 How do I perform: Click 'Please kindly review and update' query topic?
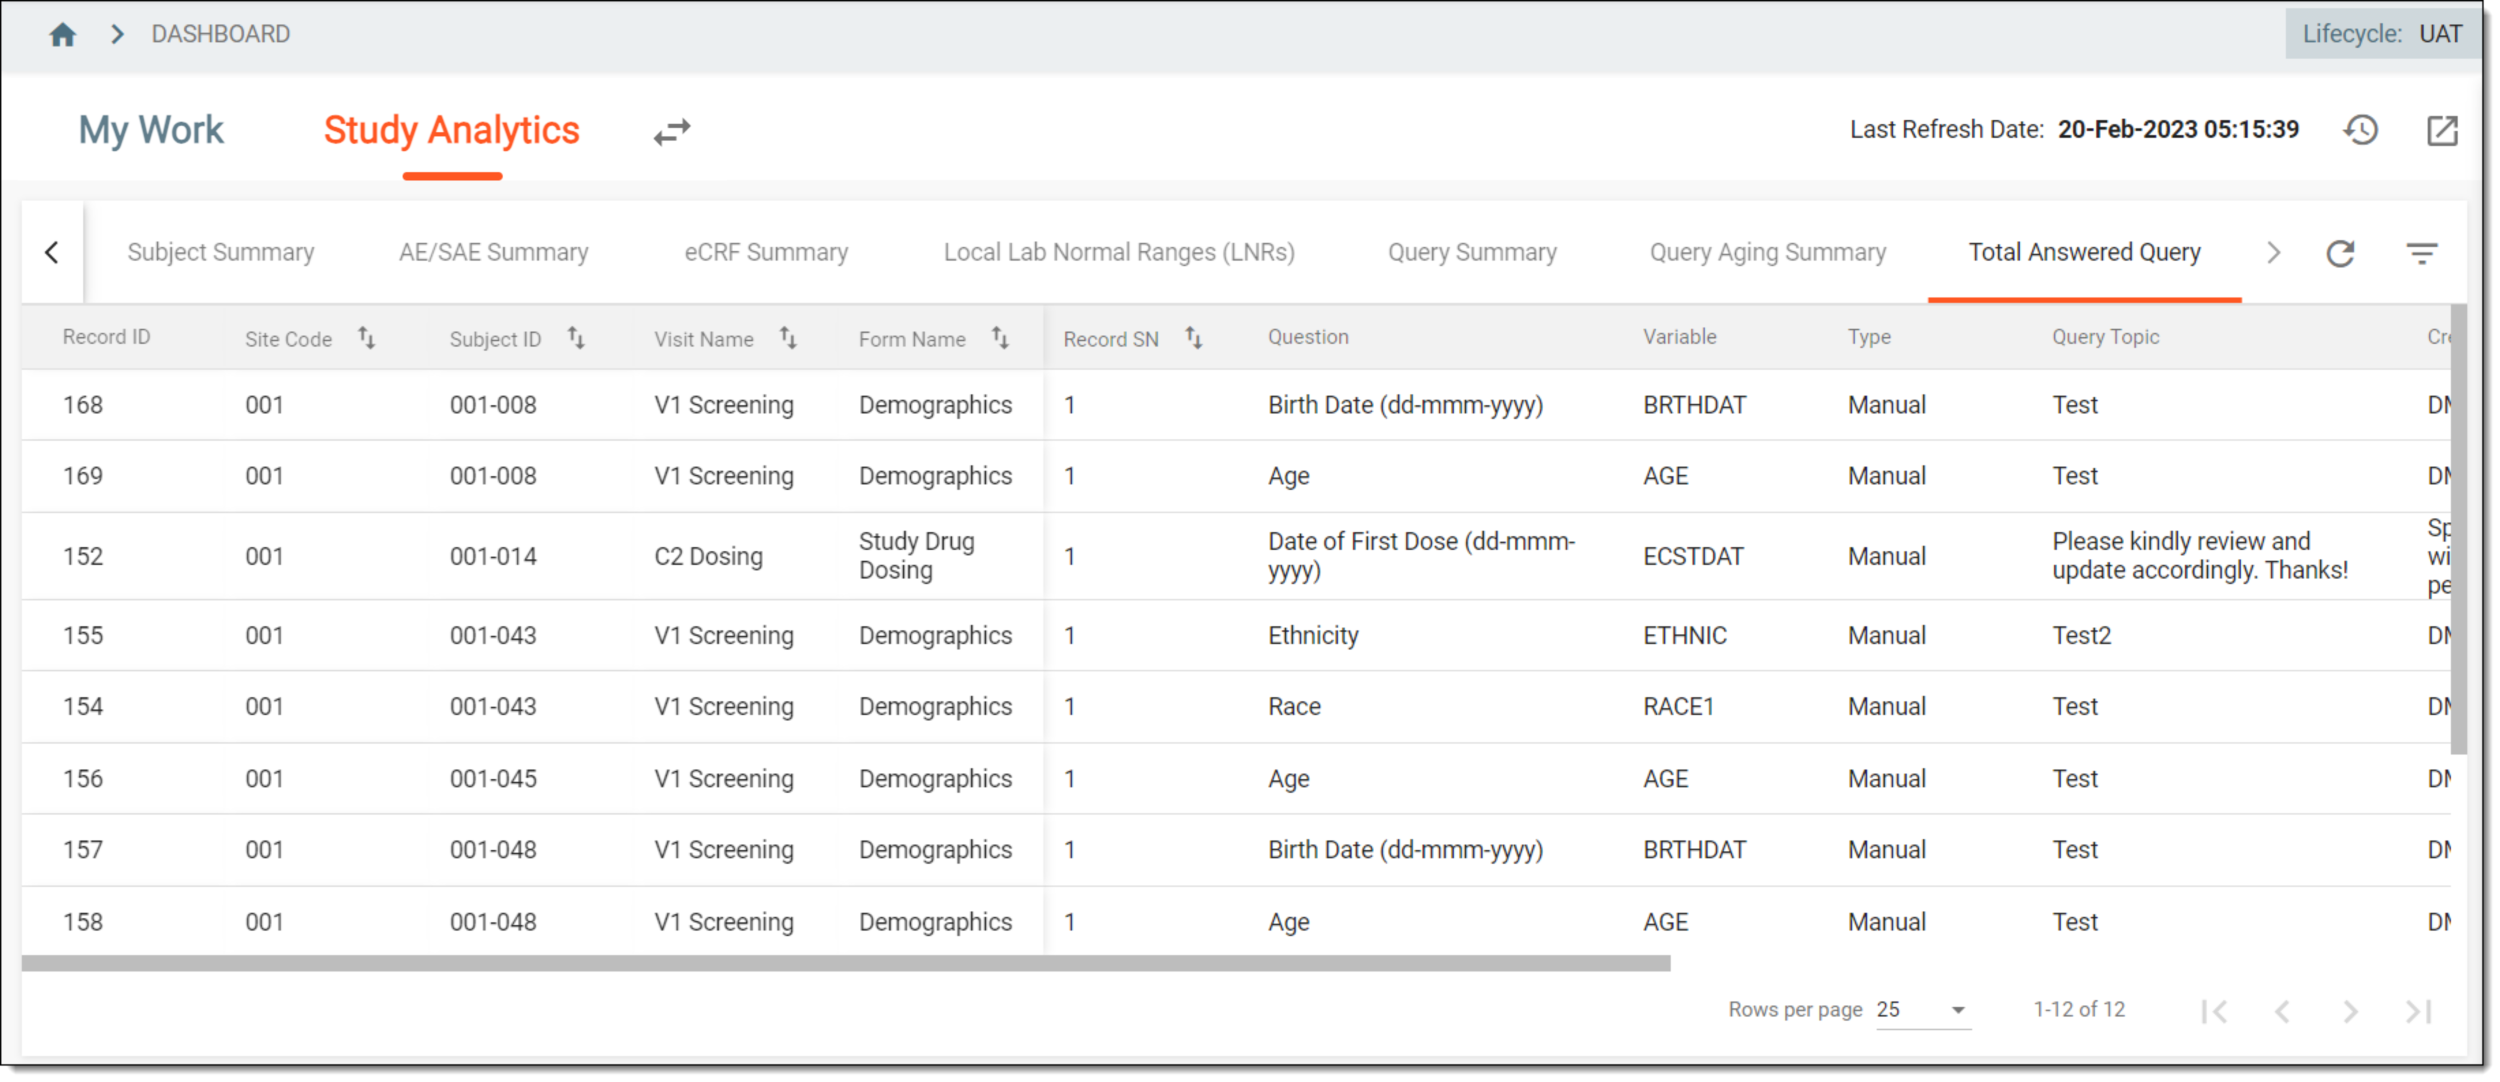pyautogui.click(x=2199, y=556)
